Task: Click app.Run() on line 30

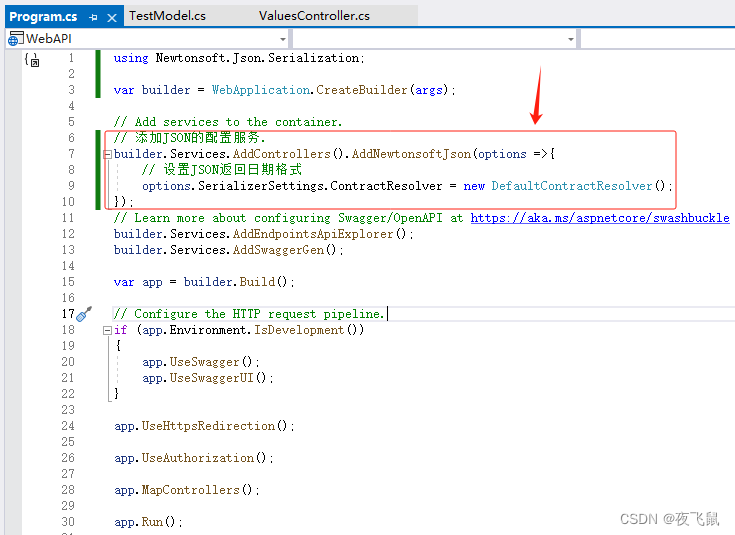Action: coord(148,522)
